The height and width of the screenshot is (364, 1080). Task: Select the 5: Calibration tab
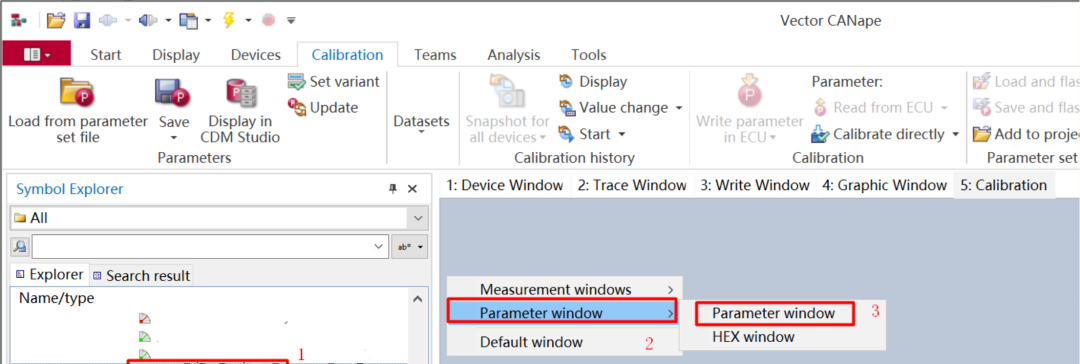[x=1004, y=185]
